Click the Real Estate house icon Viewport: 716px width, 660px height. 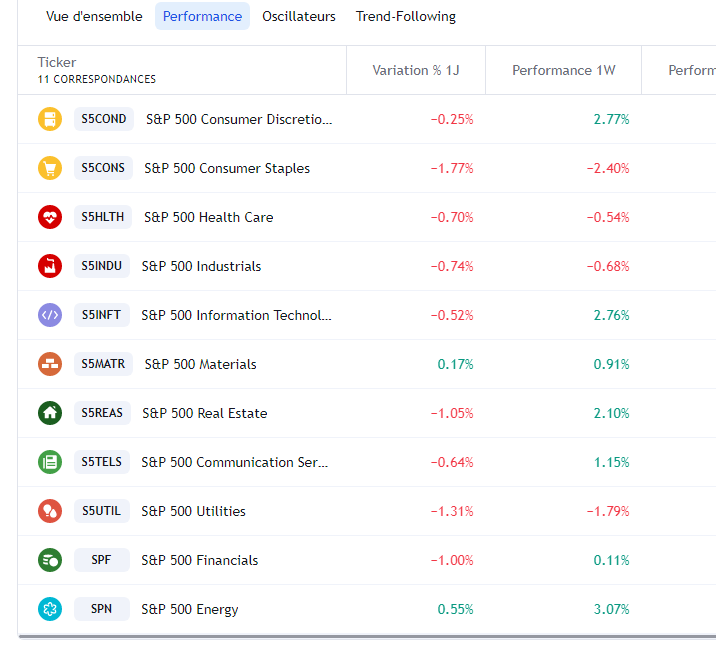pyautogui.click(x=50, y=413)
